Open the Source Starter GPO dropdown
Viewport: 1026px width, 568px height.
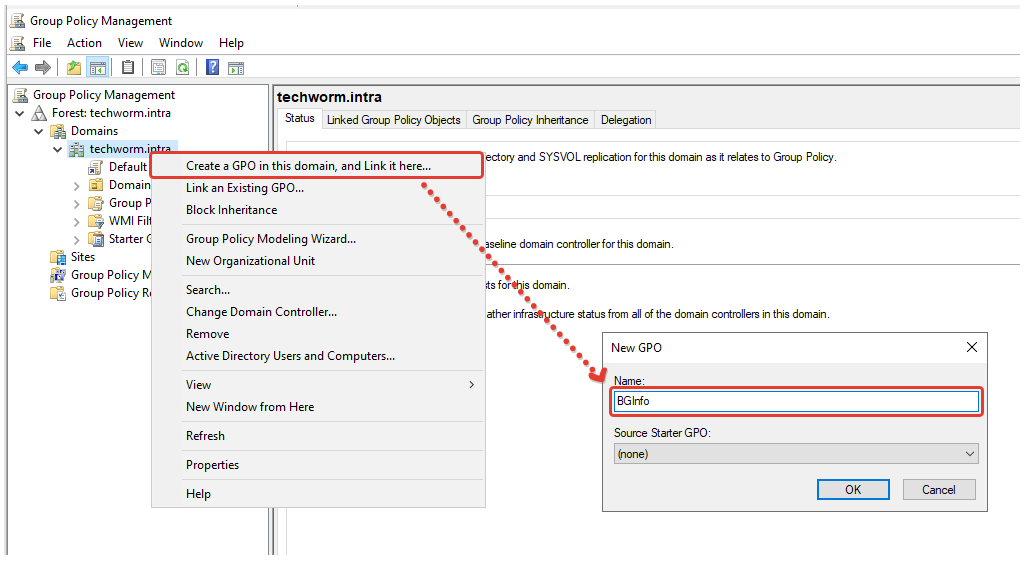point(796,454)
